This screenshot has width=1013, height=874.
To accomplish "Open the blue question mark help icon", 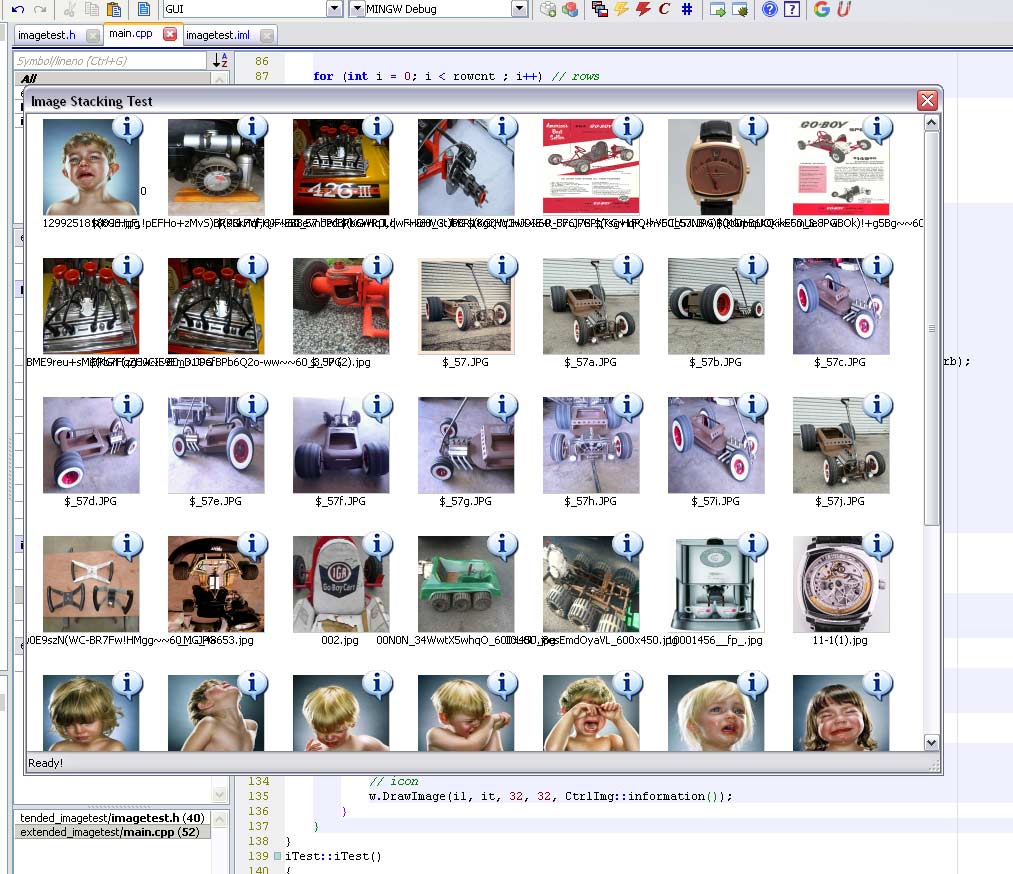I will (x=769, y=9).
